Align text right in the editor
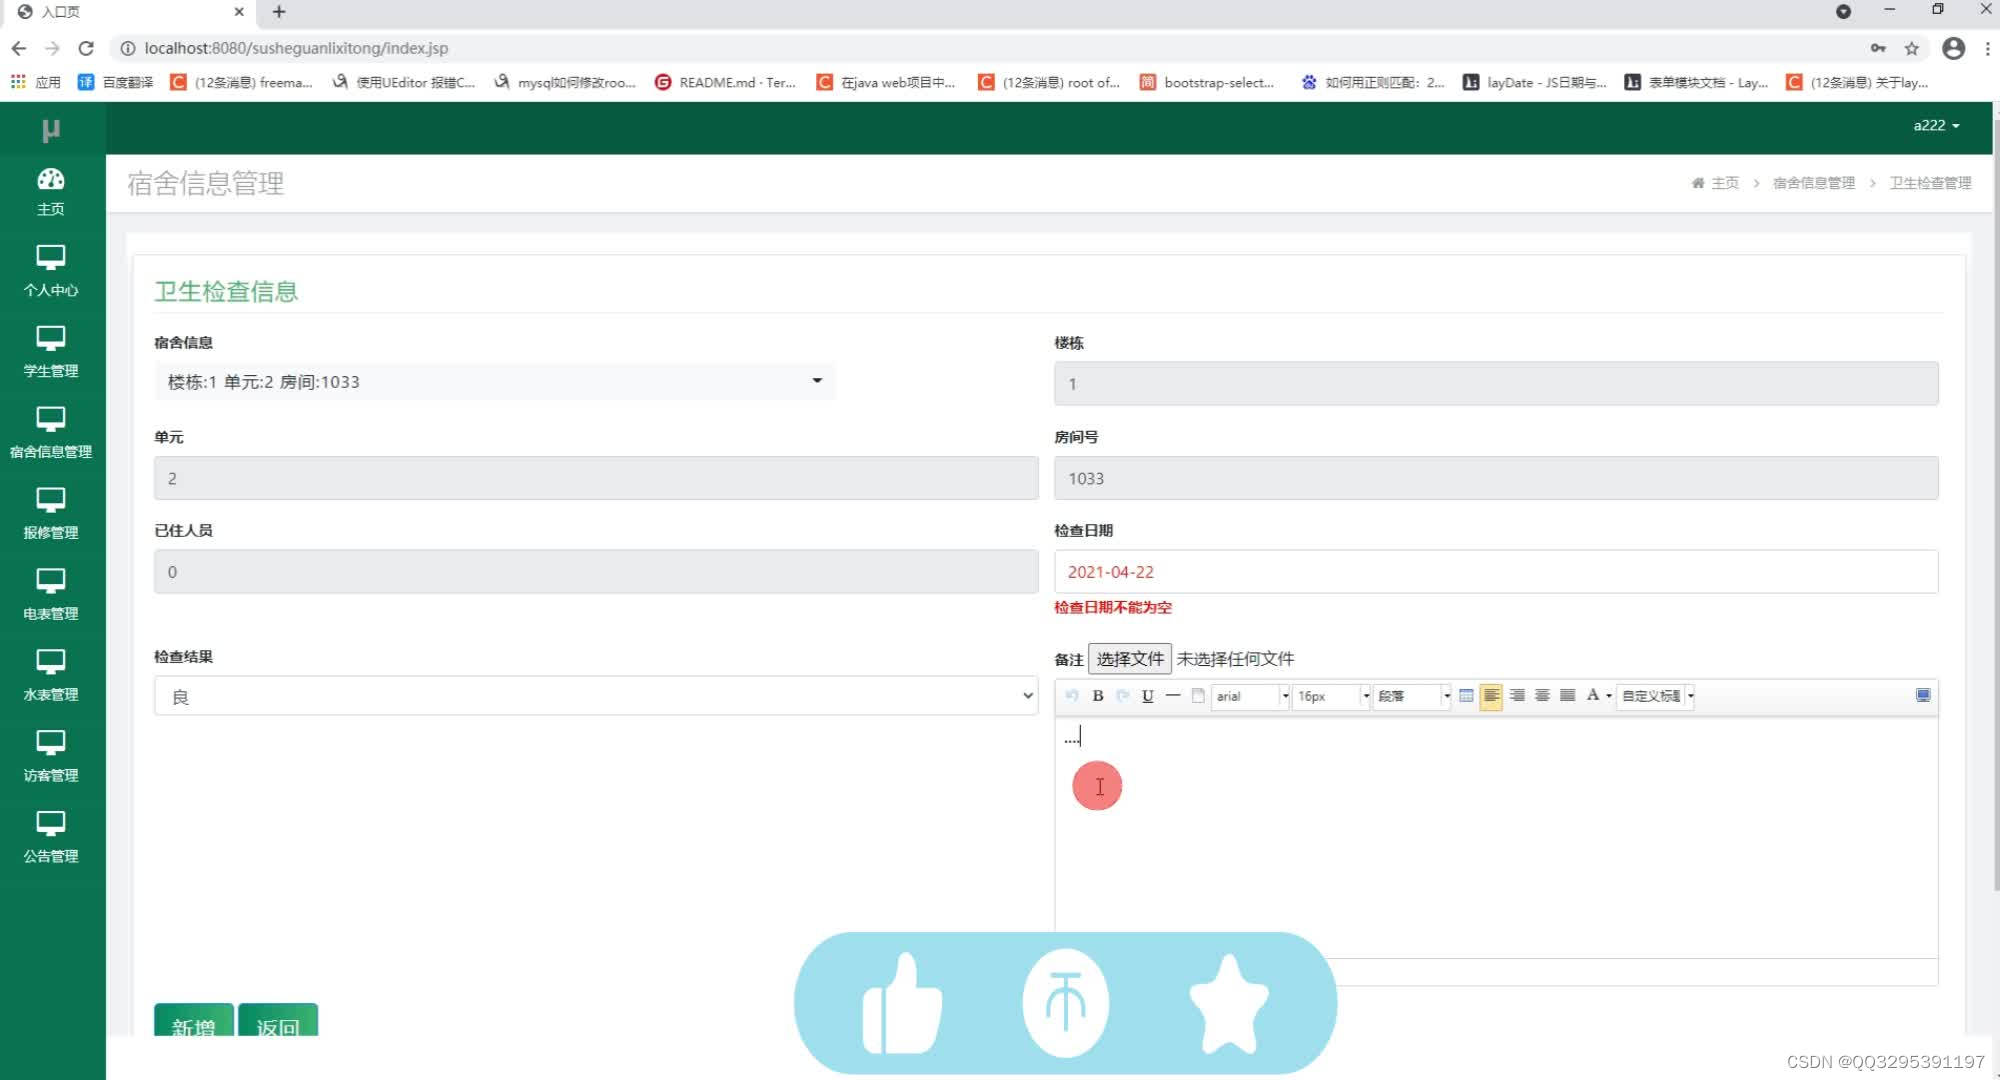This screenshot has width=2000, height=1080. click(1517, 696)
